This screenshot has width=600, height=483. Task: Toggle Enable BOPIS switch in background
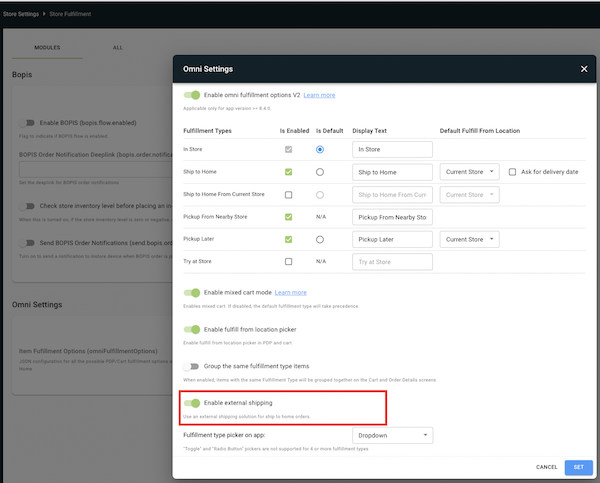click(27, 123)
